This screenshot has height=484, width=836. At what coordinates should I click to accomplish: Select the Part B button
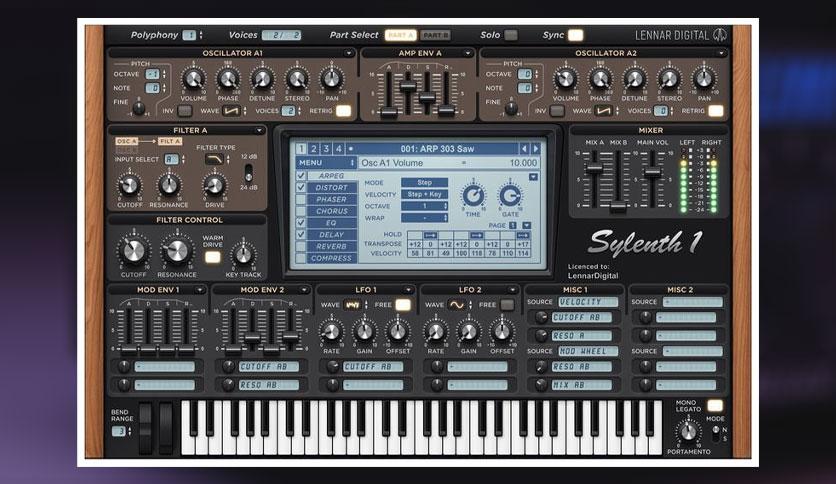point(435,35)
